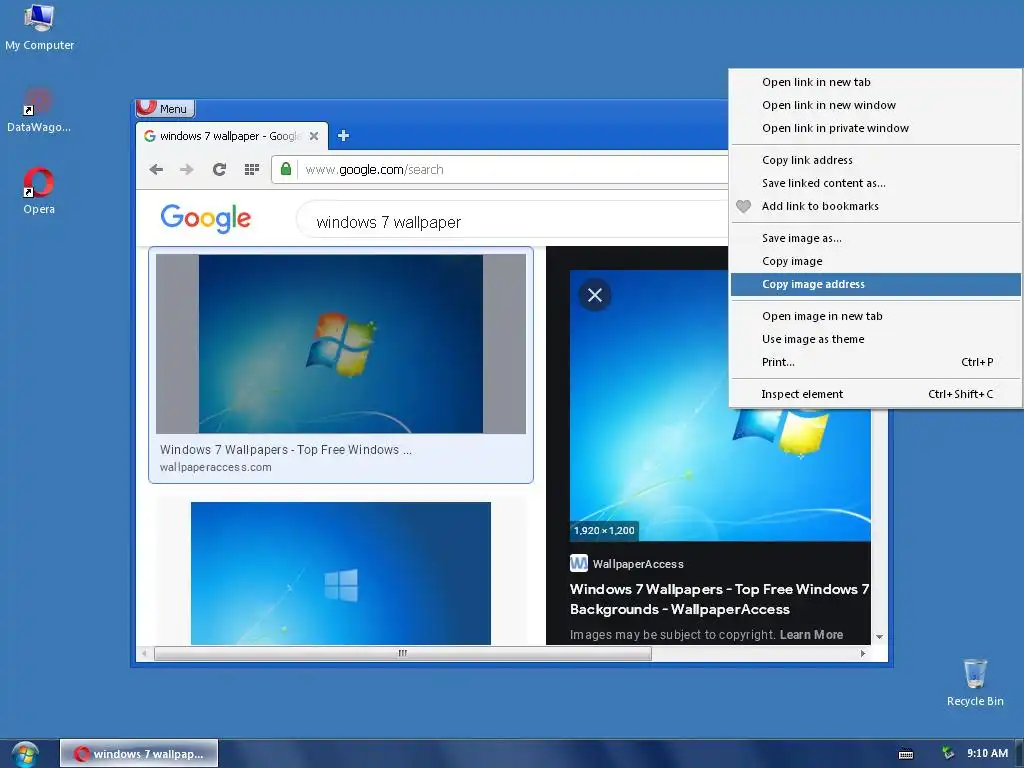The width and height of the screenshot is (1024, 768).
Task: Select Copy link address
Action: [x=875, y=160]
